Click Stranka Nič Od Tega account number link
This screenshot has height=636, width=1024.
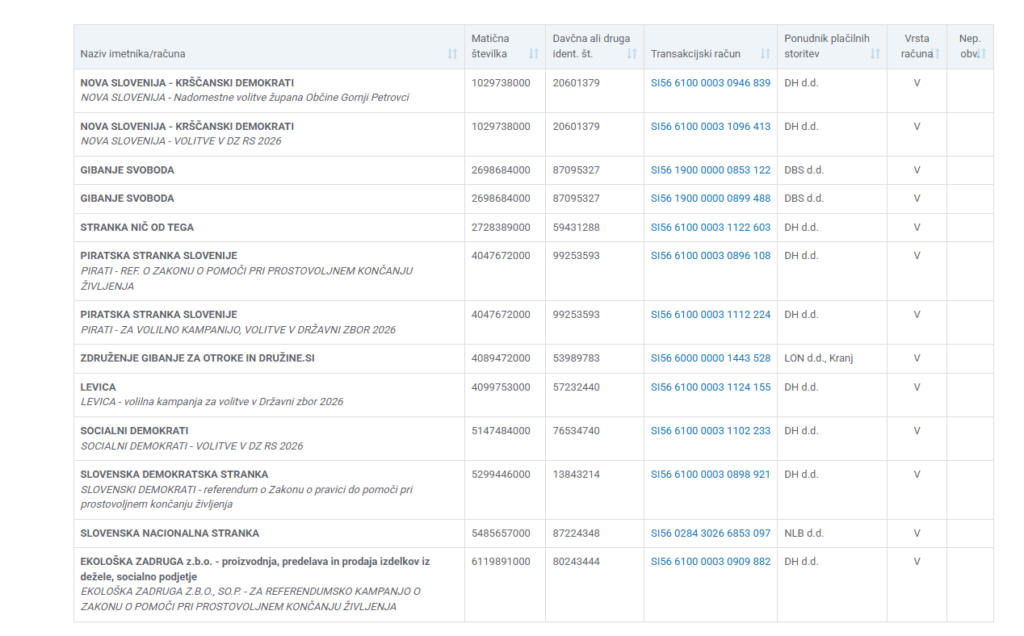pyautogui.click(x=710, y=228)
